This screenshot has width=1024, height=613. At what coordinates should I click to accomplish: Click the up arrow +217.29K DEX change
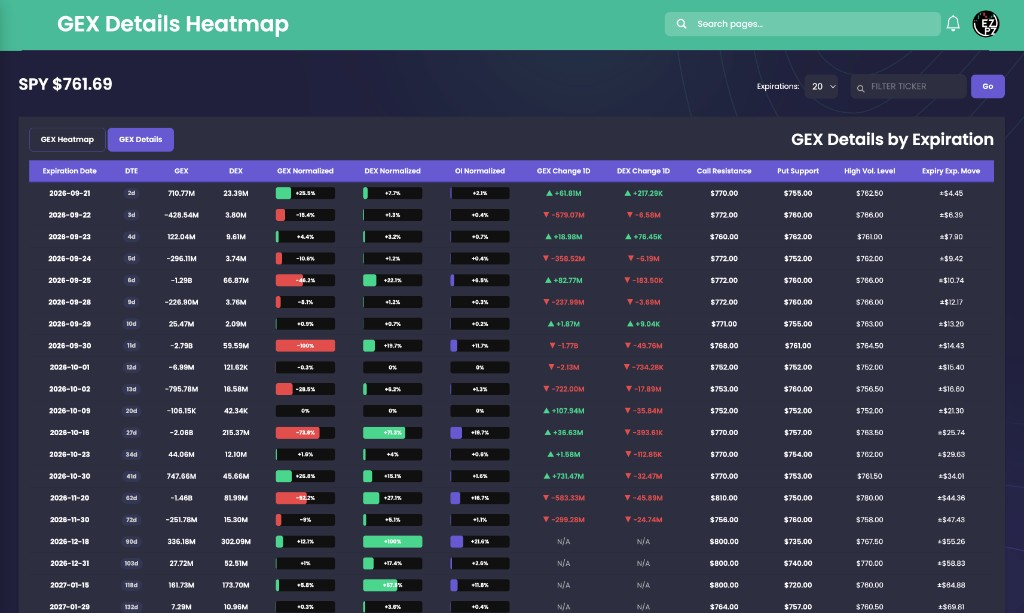coord(643,193)
